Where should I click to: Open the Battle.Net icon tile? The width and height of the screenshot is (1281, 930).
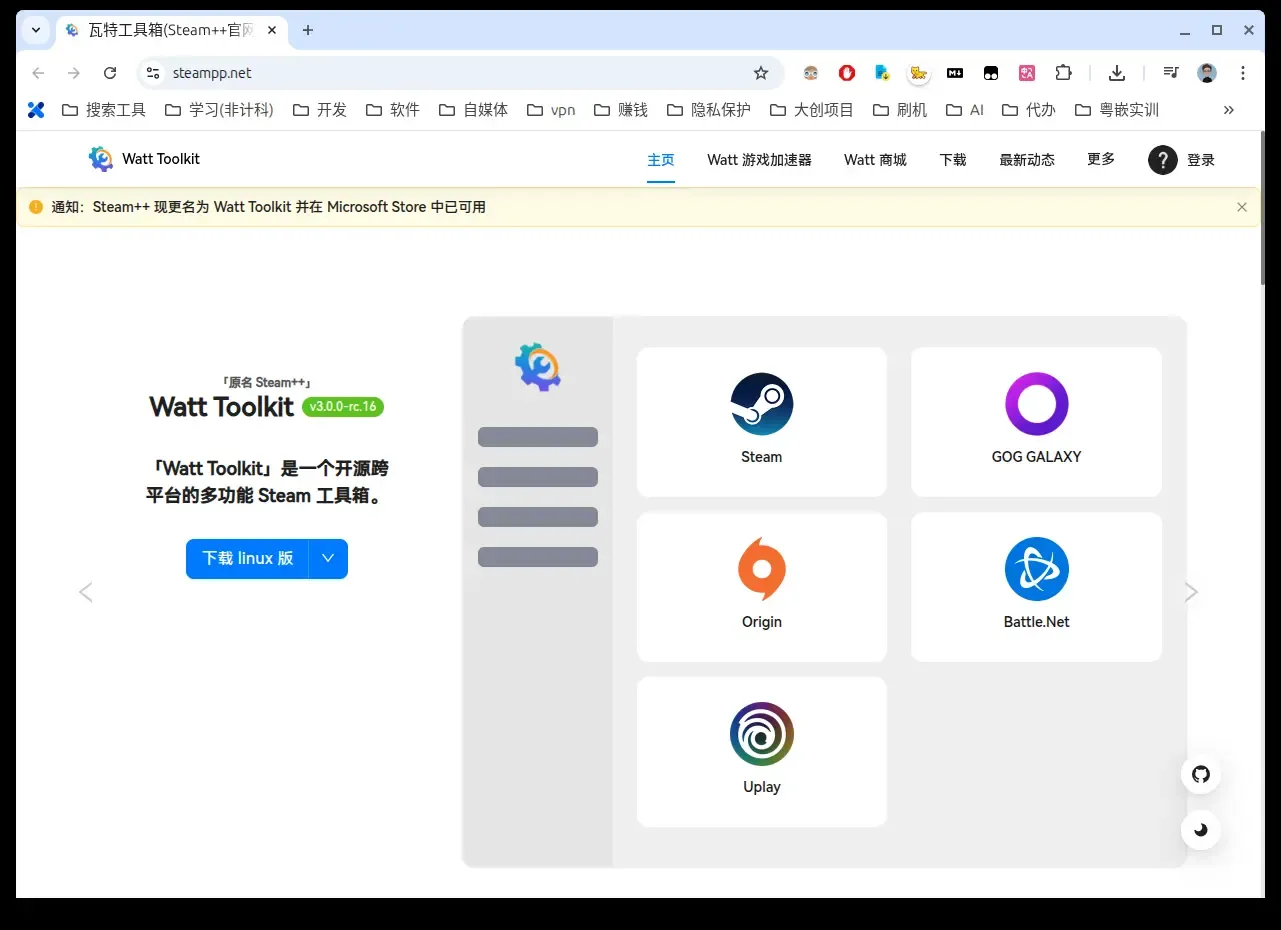1036,569
